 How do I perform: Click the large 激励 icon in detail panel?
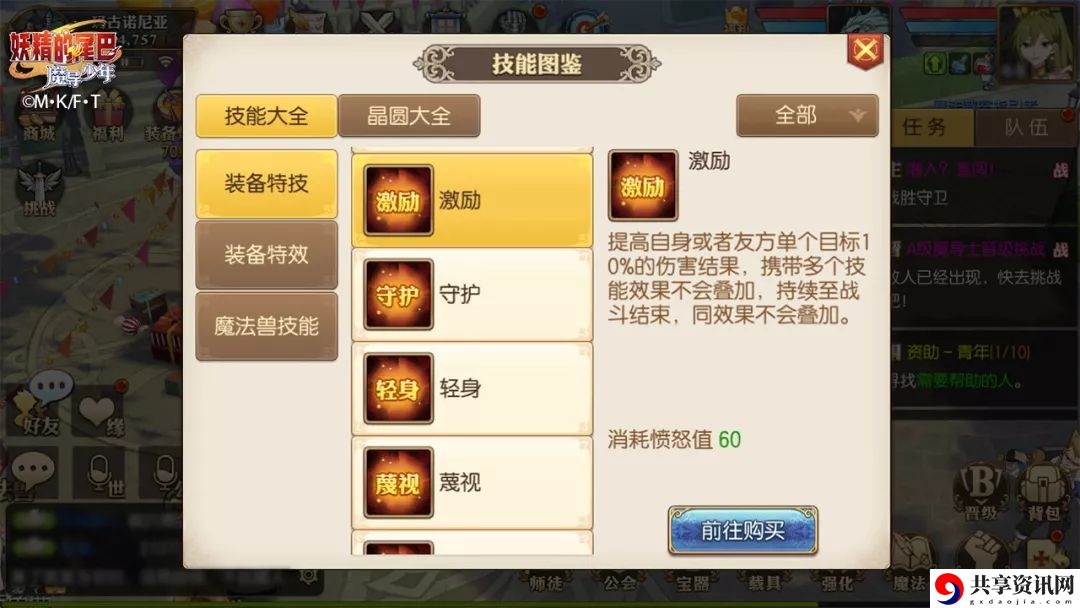point(643,185)
